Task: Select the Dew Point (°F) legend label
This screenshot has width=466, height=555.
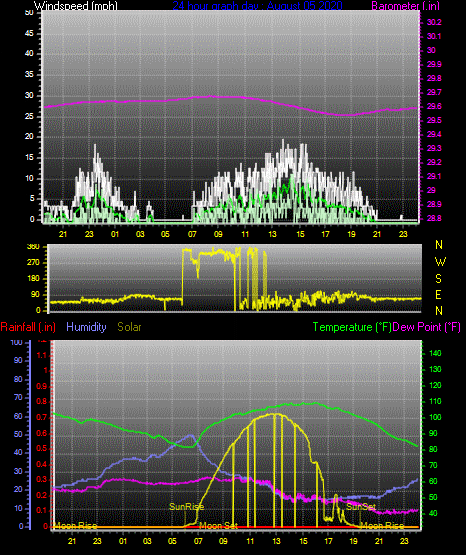Action: (426, 327)
